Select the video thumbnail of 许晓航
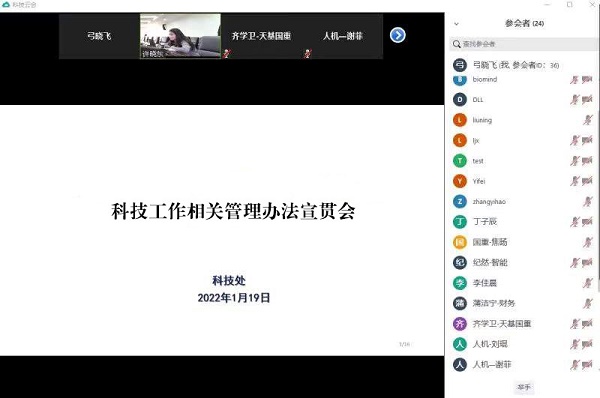This screenshot has width=600, height=398. coord(180,36)
